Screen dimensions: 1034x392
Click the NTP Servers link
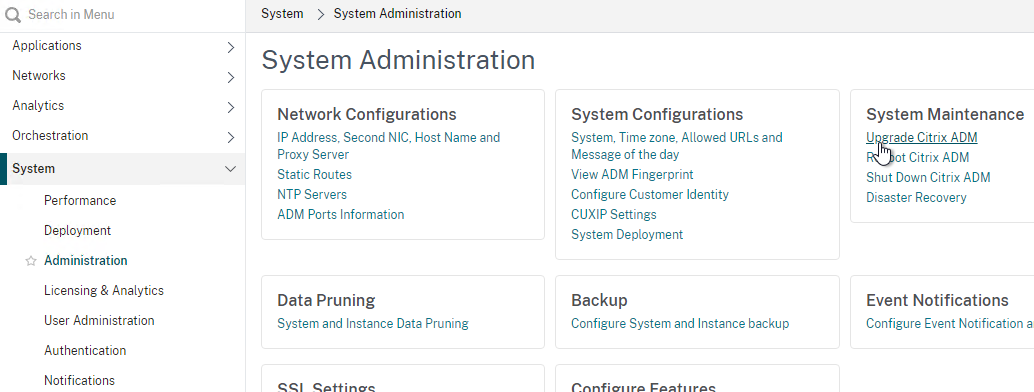pyautogui.click(x=312, y=195)
